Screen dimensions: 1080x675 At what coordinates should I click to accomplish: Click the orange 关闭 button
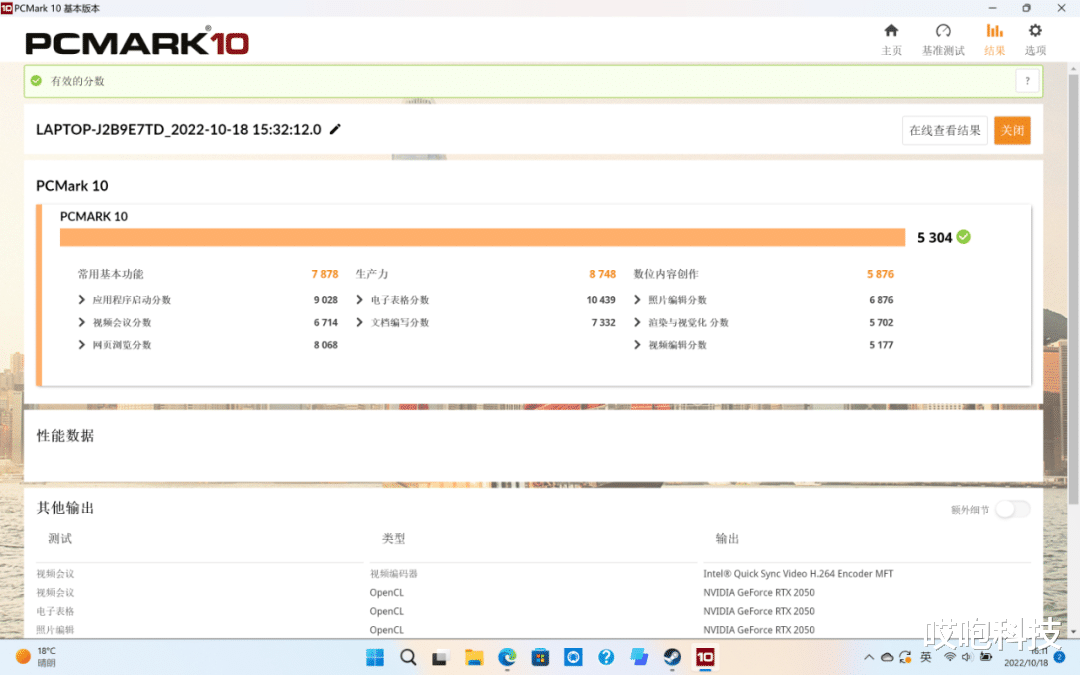(1012, 130)
